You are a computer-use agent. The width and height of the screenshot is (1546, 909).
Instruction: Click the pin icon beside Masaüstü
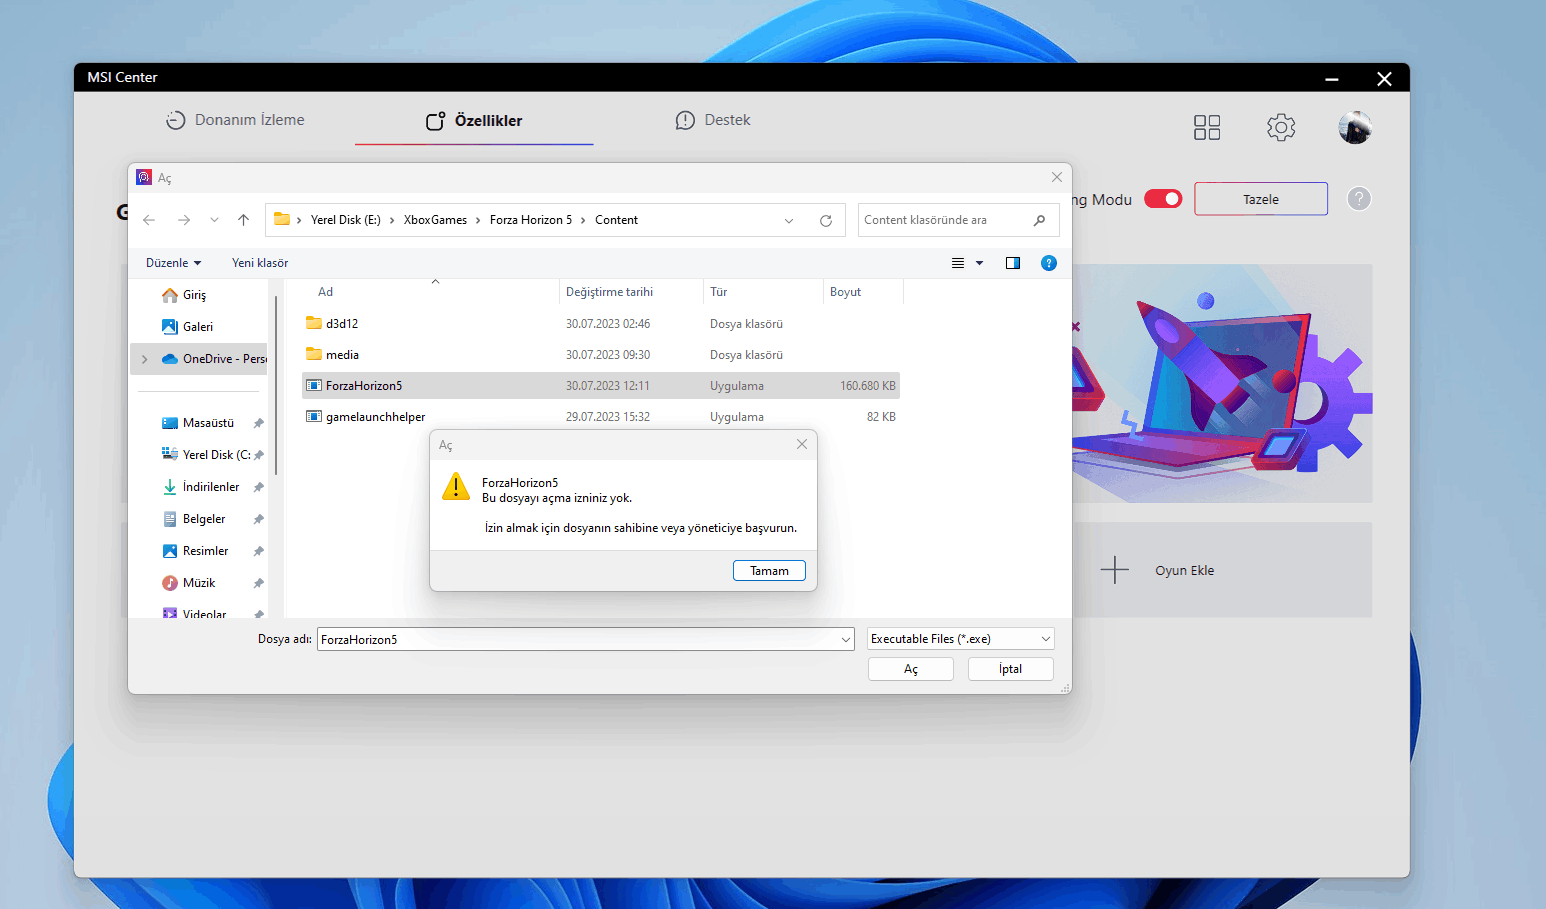click(x=258, y=423)
